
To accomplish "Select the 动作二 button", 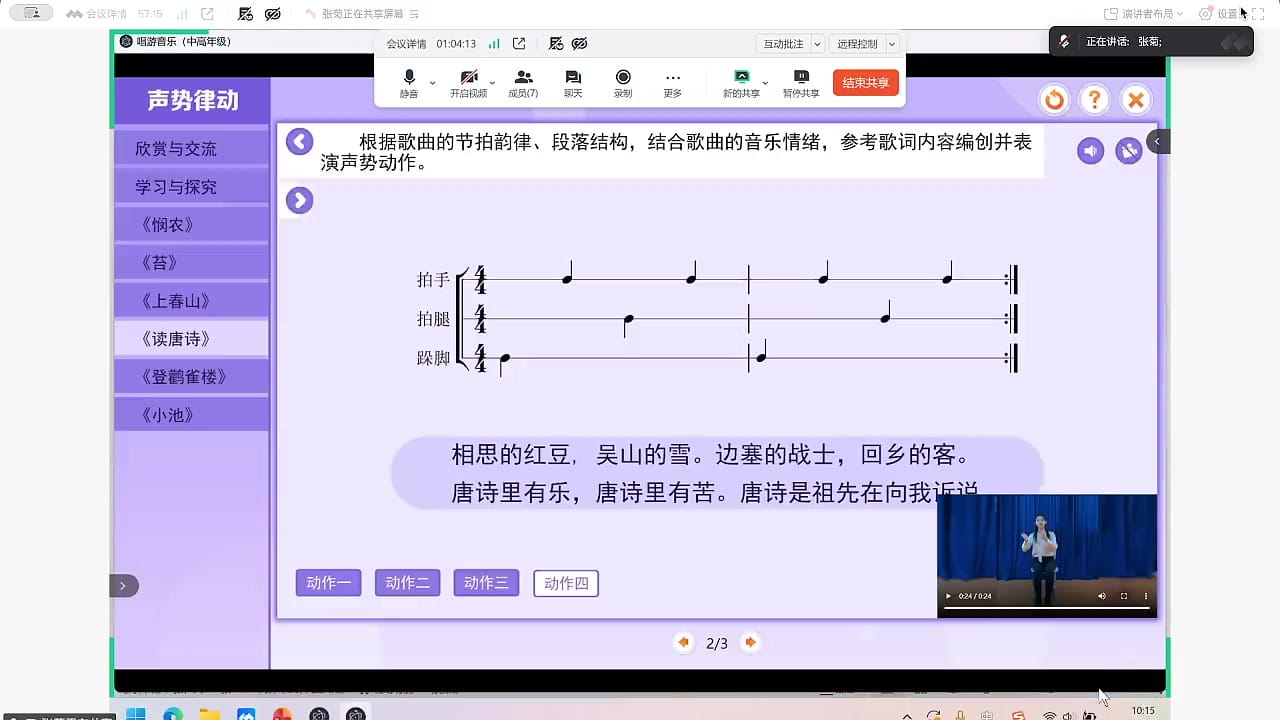I will [408, 583].
